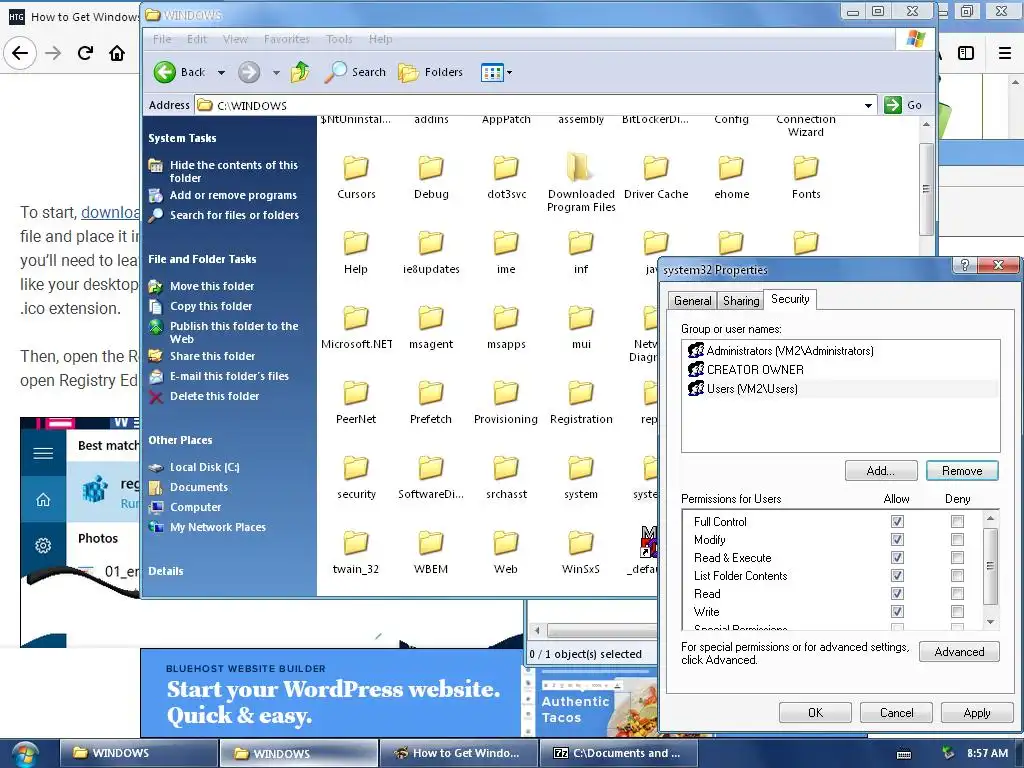
Task: Open the Views icon in Explorer toolbar
Action: click(x=492, y=72)
